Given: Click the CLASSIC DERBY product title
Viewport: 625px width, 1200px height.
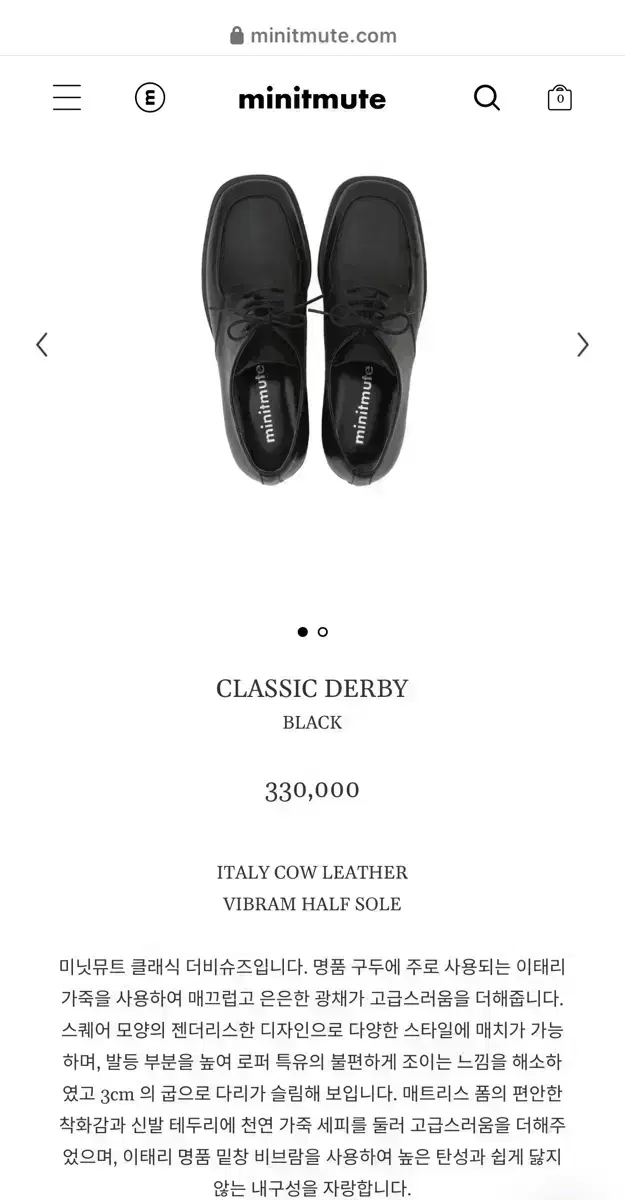Looking at the screenshot, I should [312, 689].
